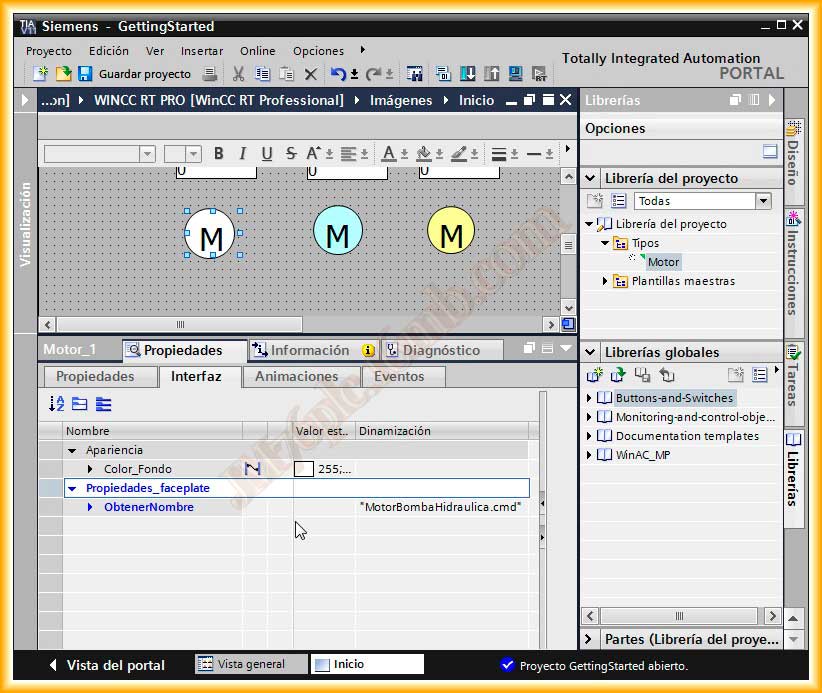Click Vista del portal button
Image resolution: width=822 pixels, height=693 pixels.
pos(107,665)
